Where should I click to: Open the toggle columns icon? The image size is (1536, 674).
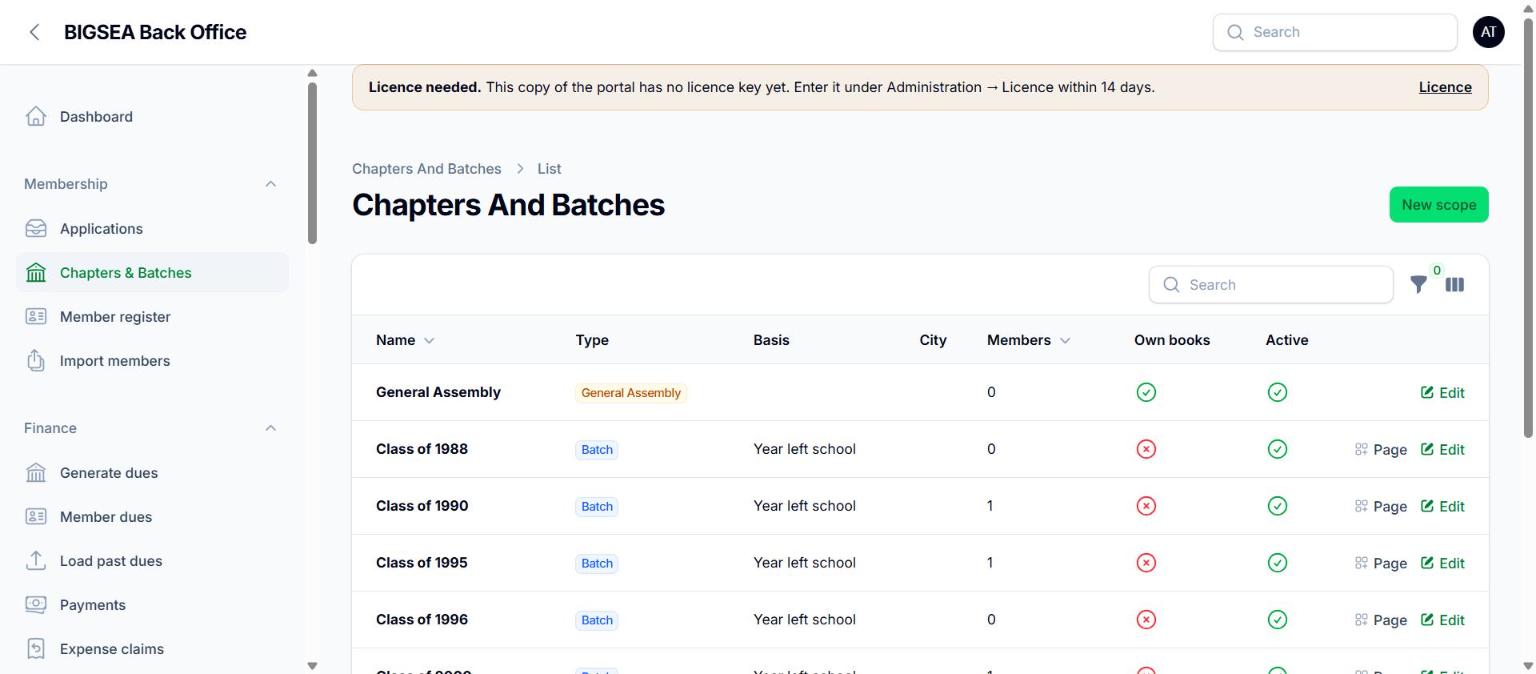[1455, 285]
